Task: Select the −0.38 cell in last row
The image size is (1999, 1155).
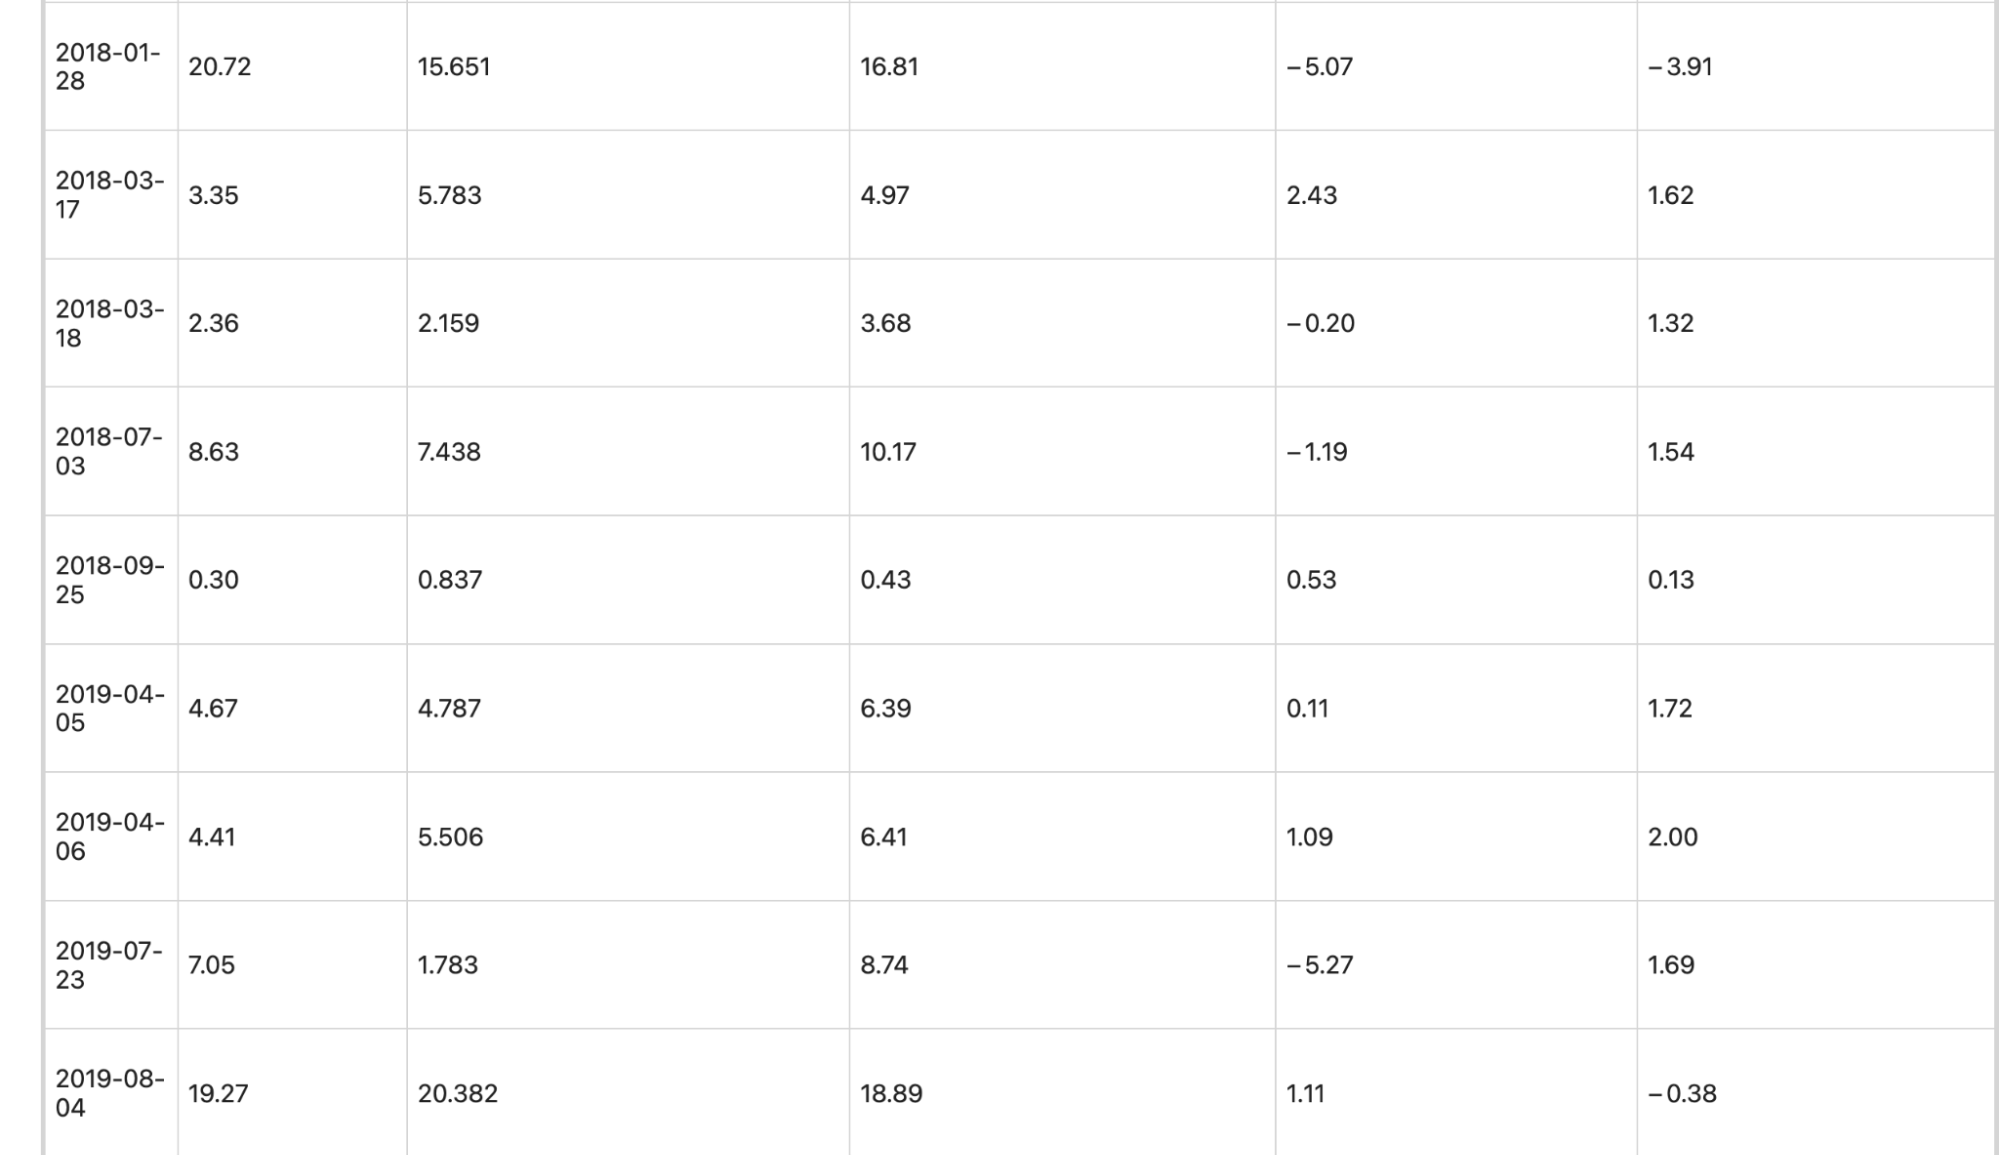Action: [x=1816, y=1092]
